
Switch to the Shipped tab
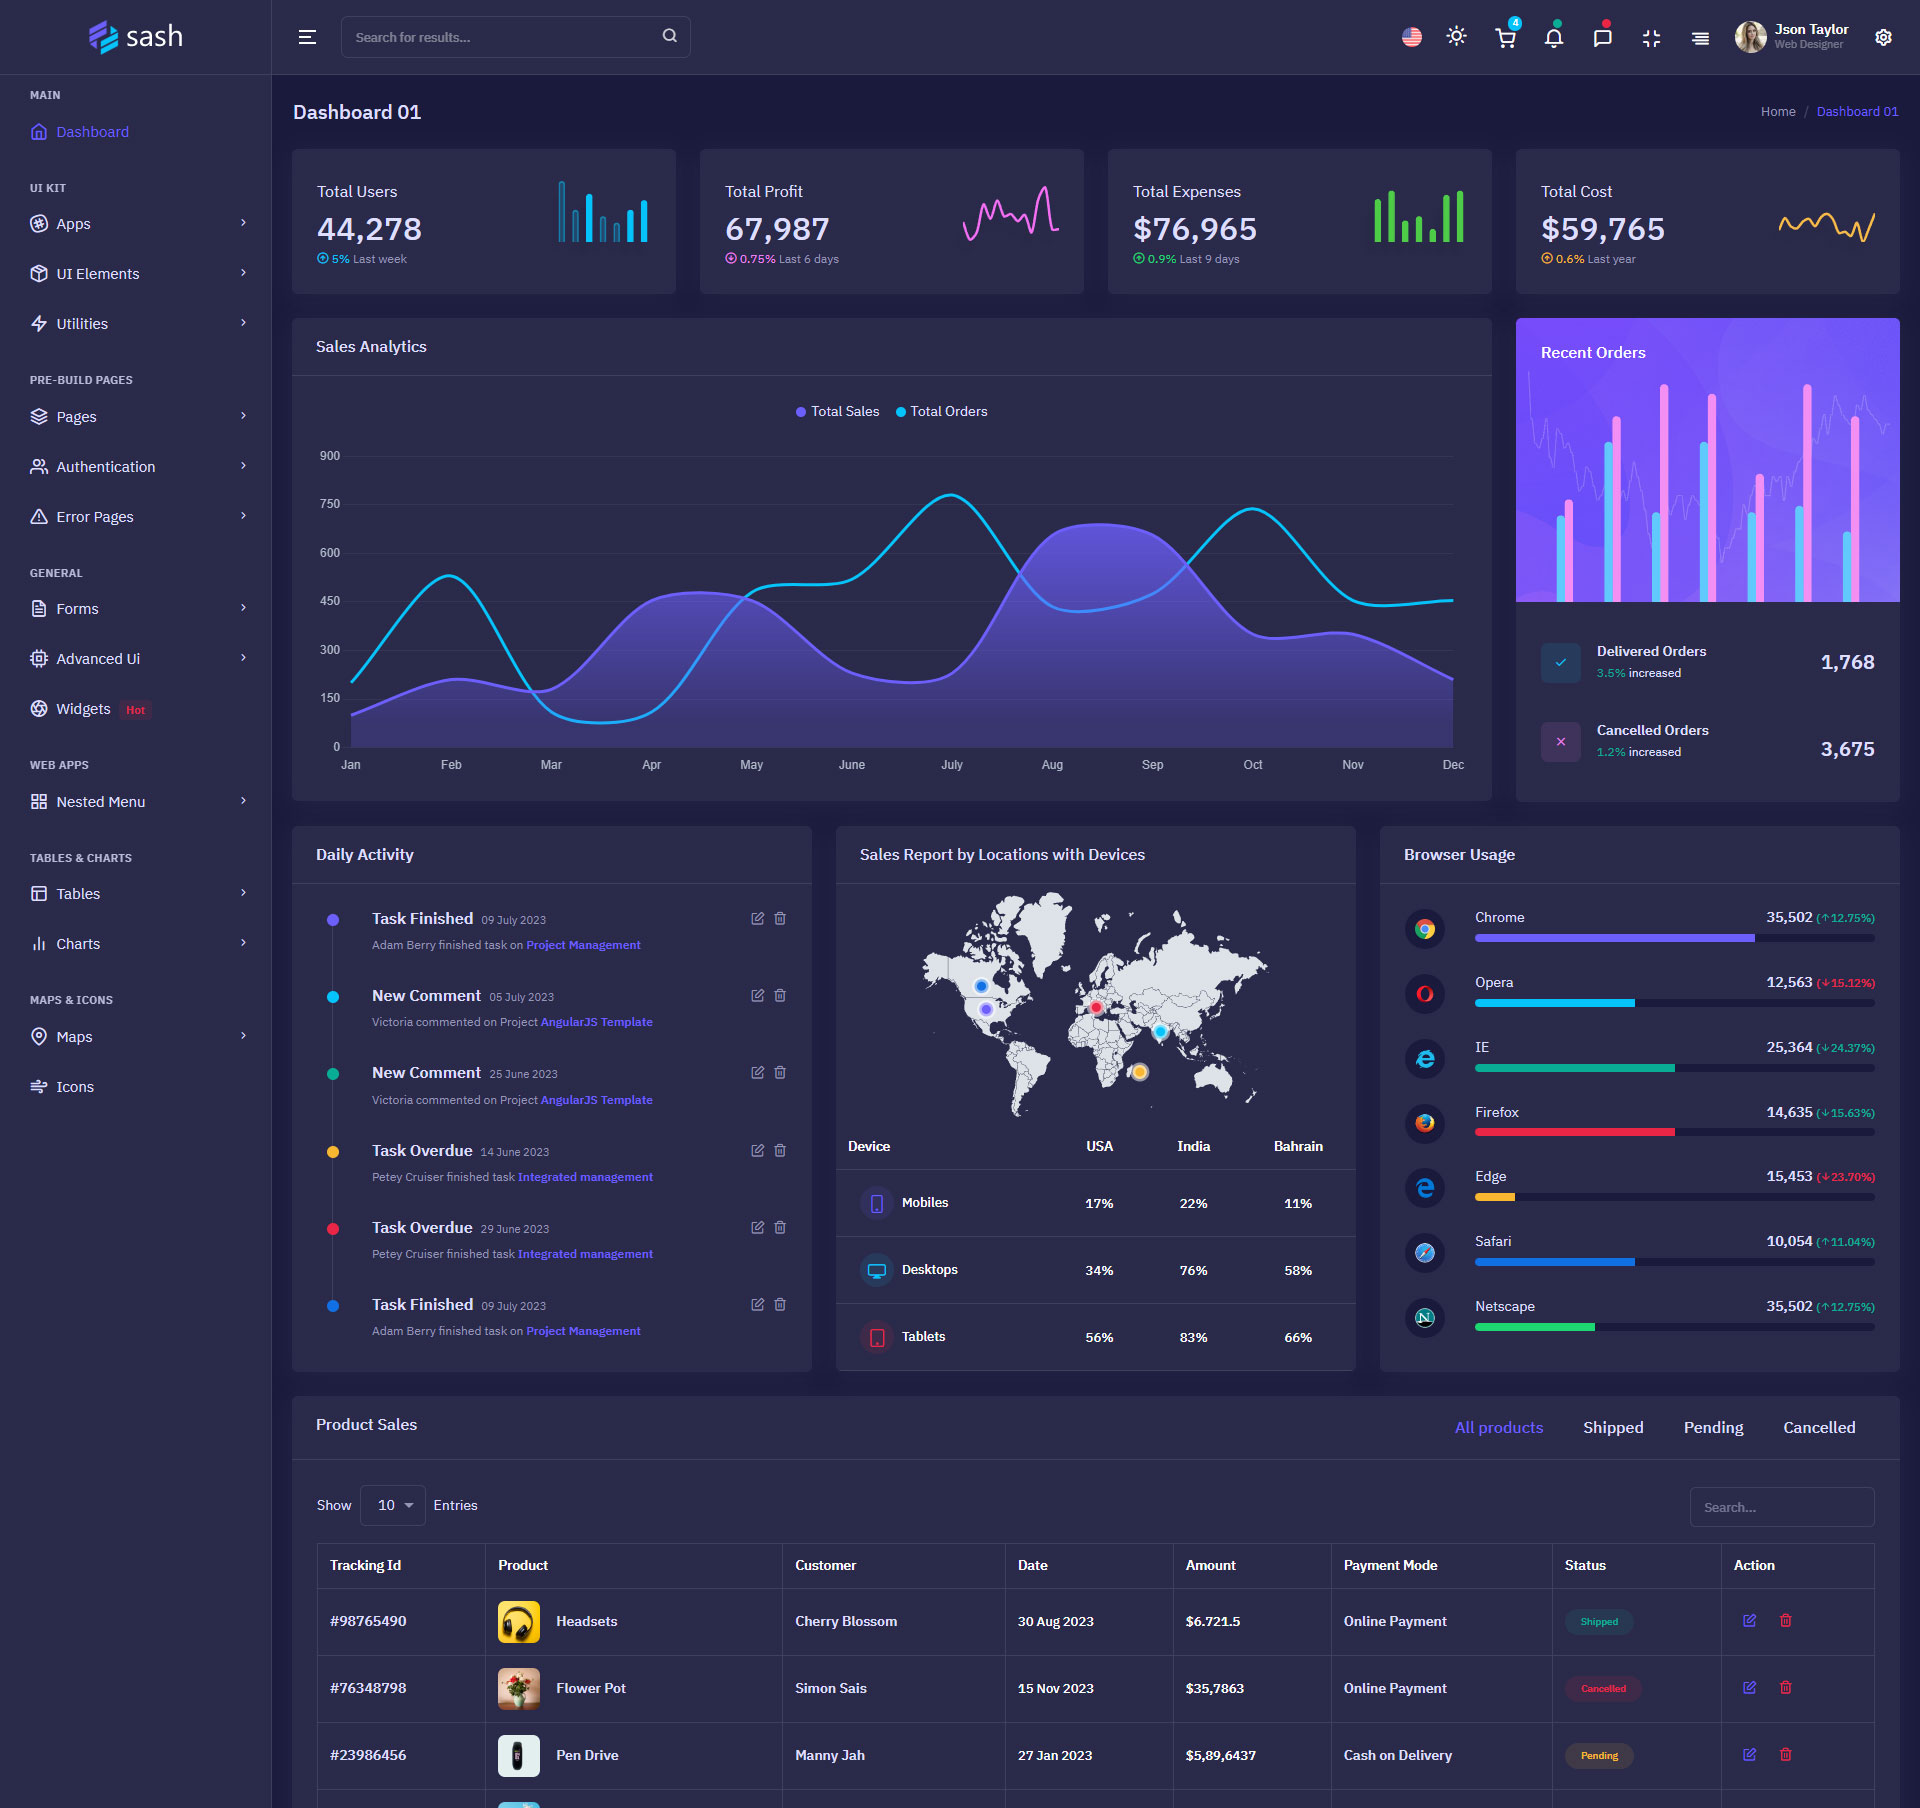tap(1612, 1428)
